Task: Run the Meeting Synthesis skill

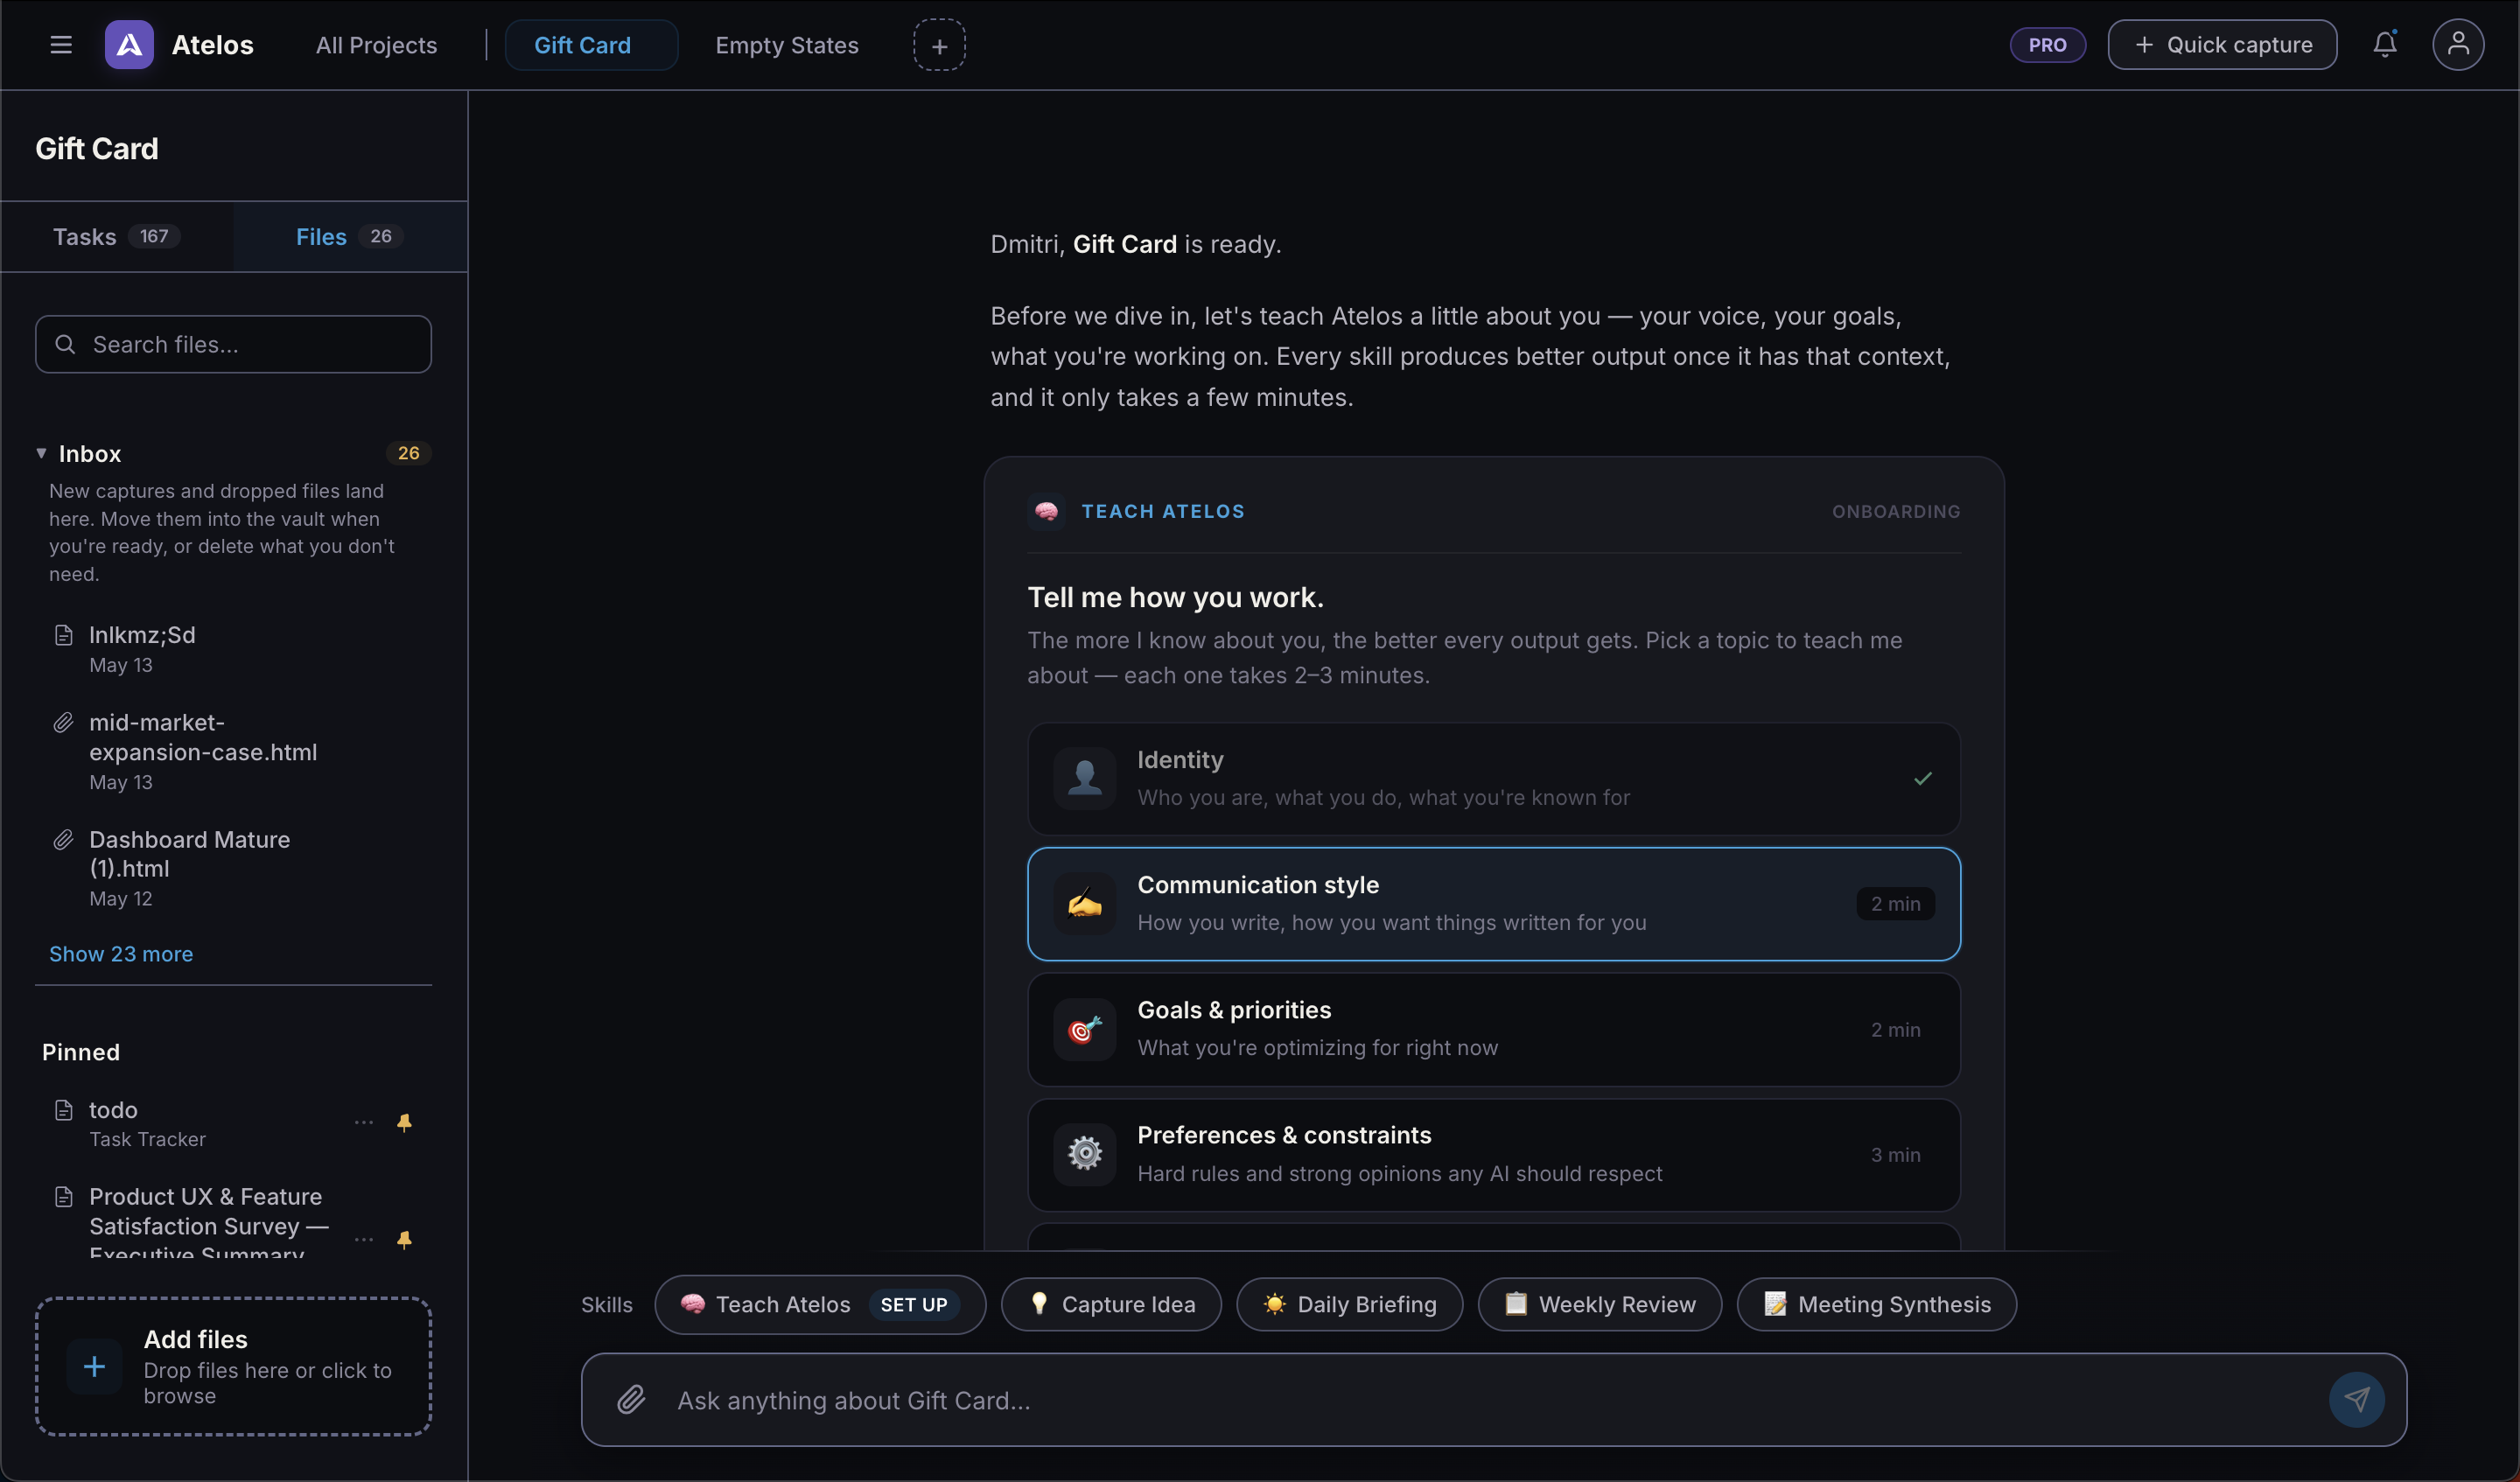Action: pyautogui.click(x=1877, y=1304)
